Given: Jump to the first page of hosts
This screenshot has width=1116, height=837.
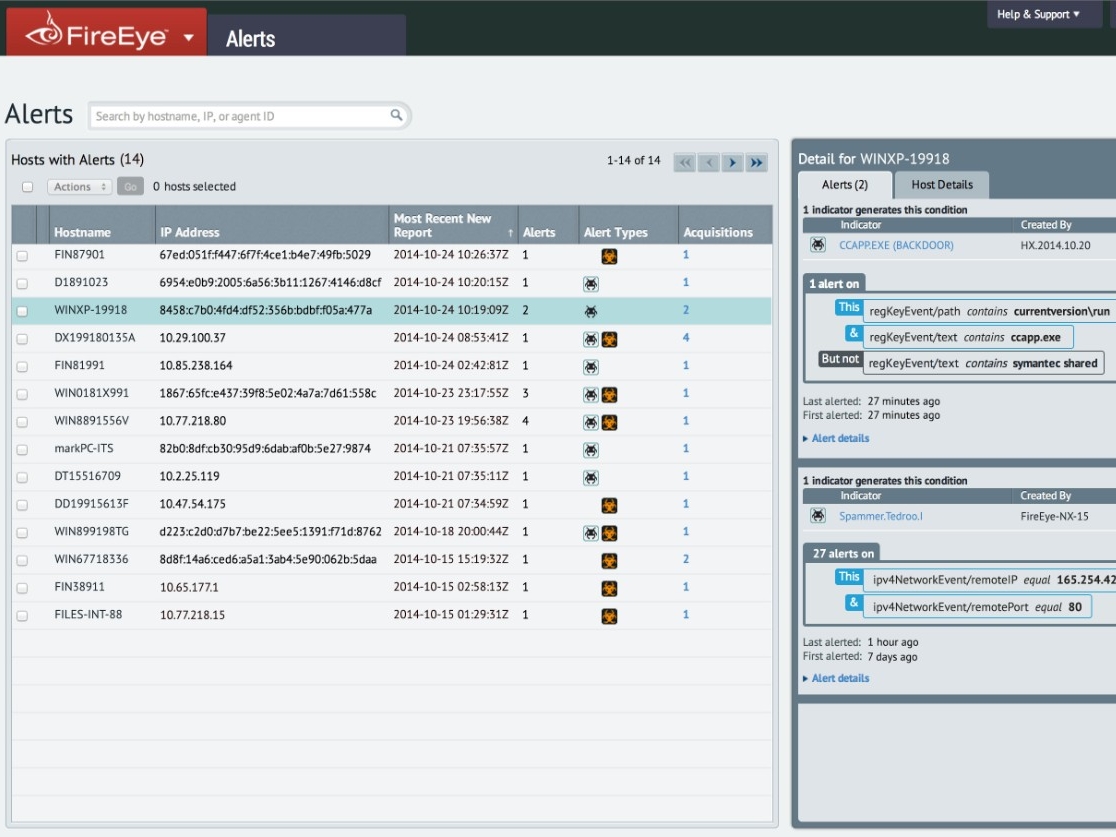Looking at the screenshot, I should 685,162.
